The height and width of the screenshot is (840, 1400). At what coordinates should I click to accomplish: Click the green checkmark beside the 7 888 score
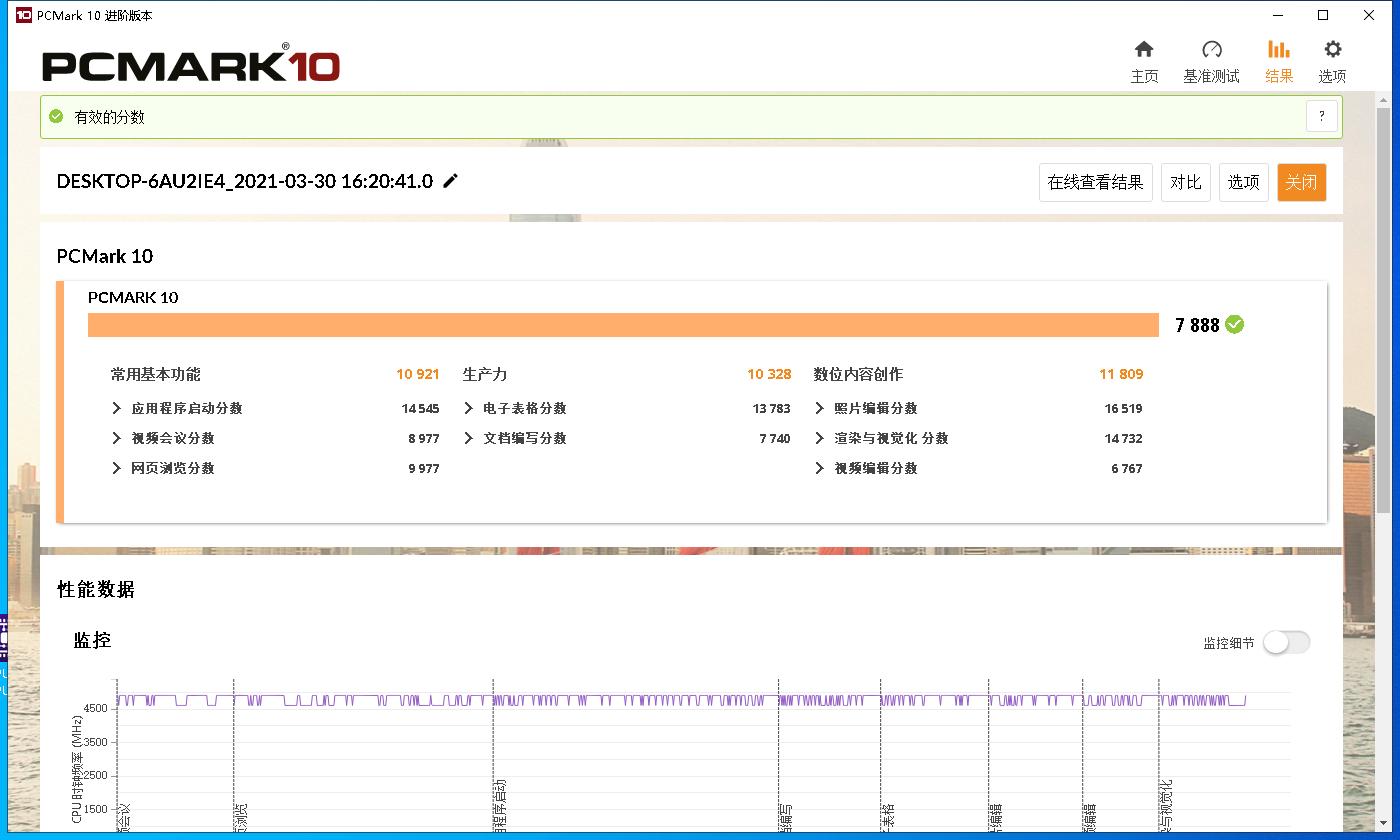pos(1233,324)
